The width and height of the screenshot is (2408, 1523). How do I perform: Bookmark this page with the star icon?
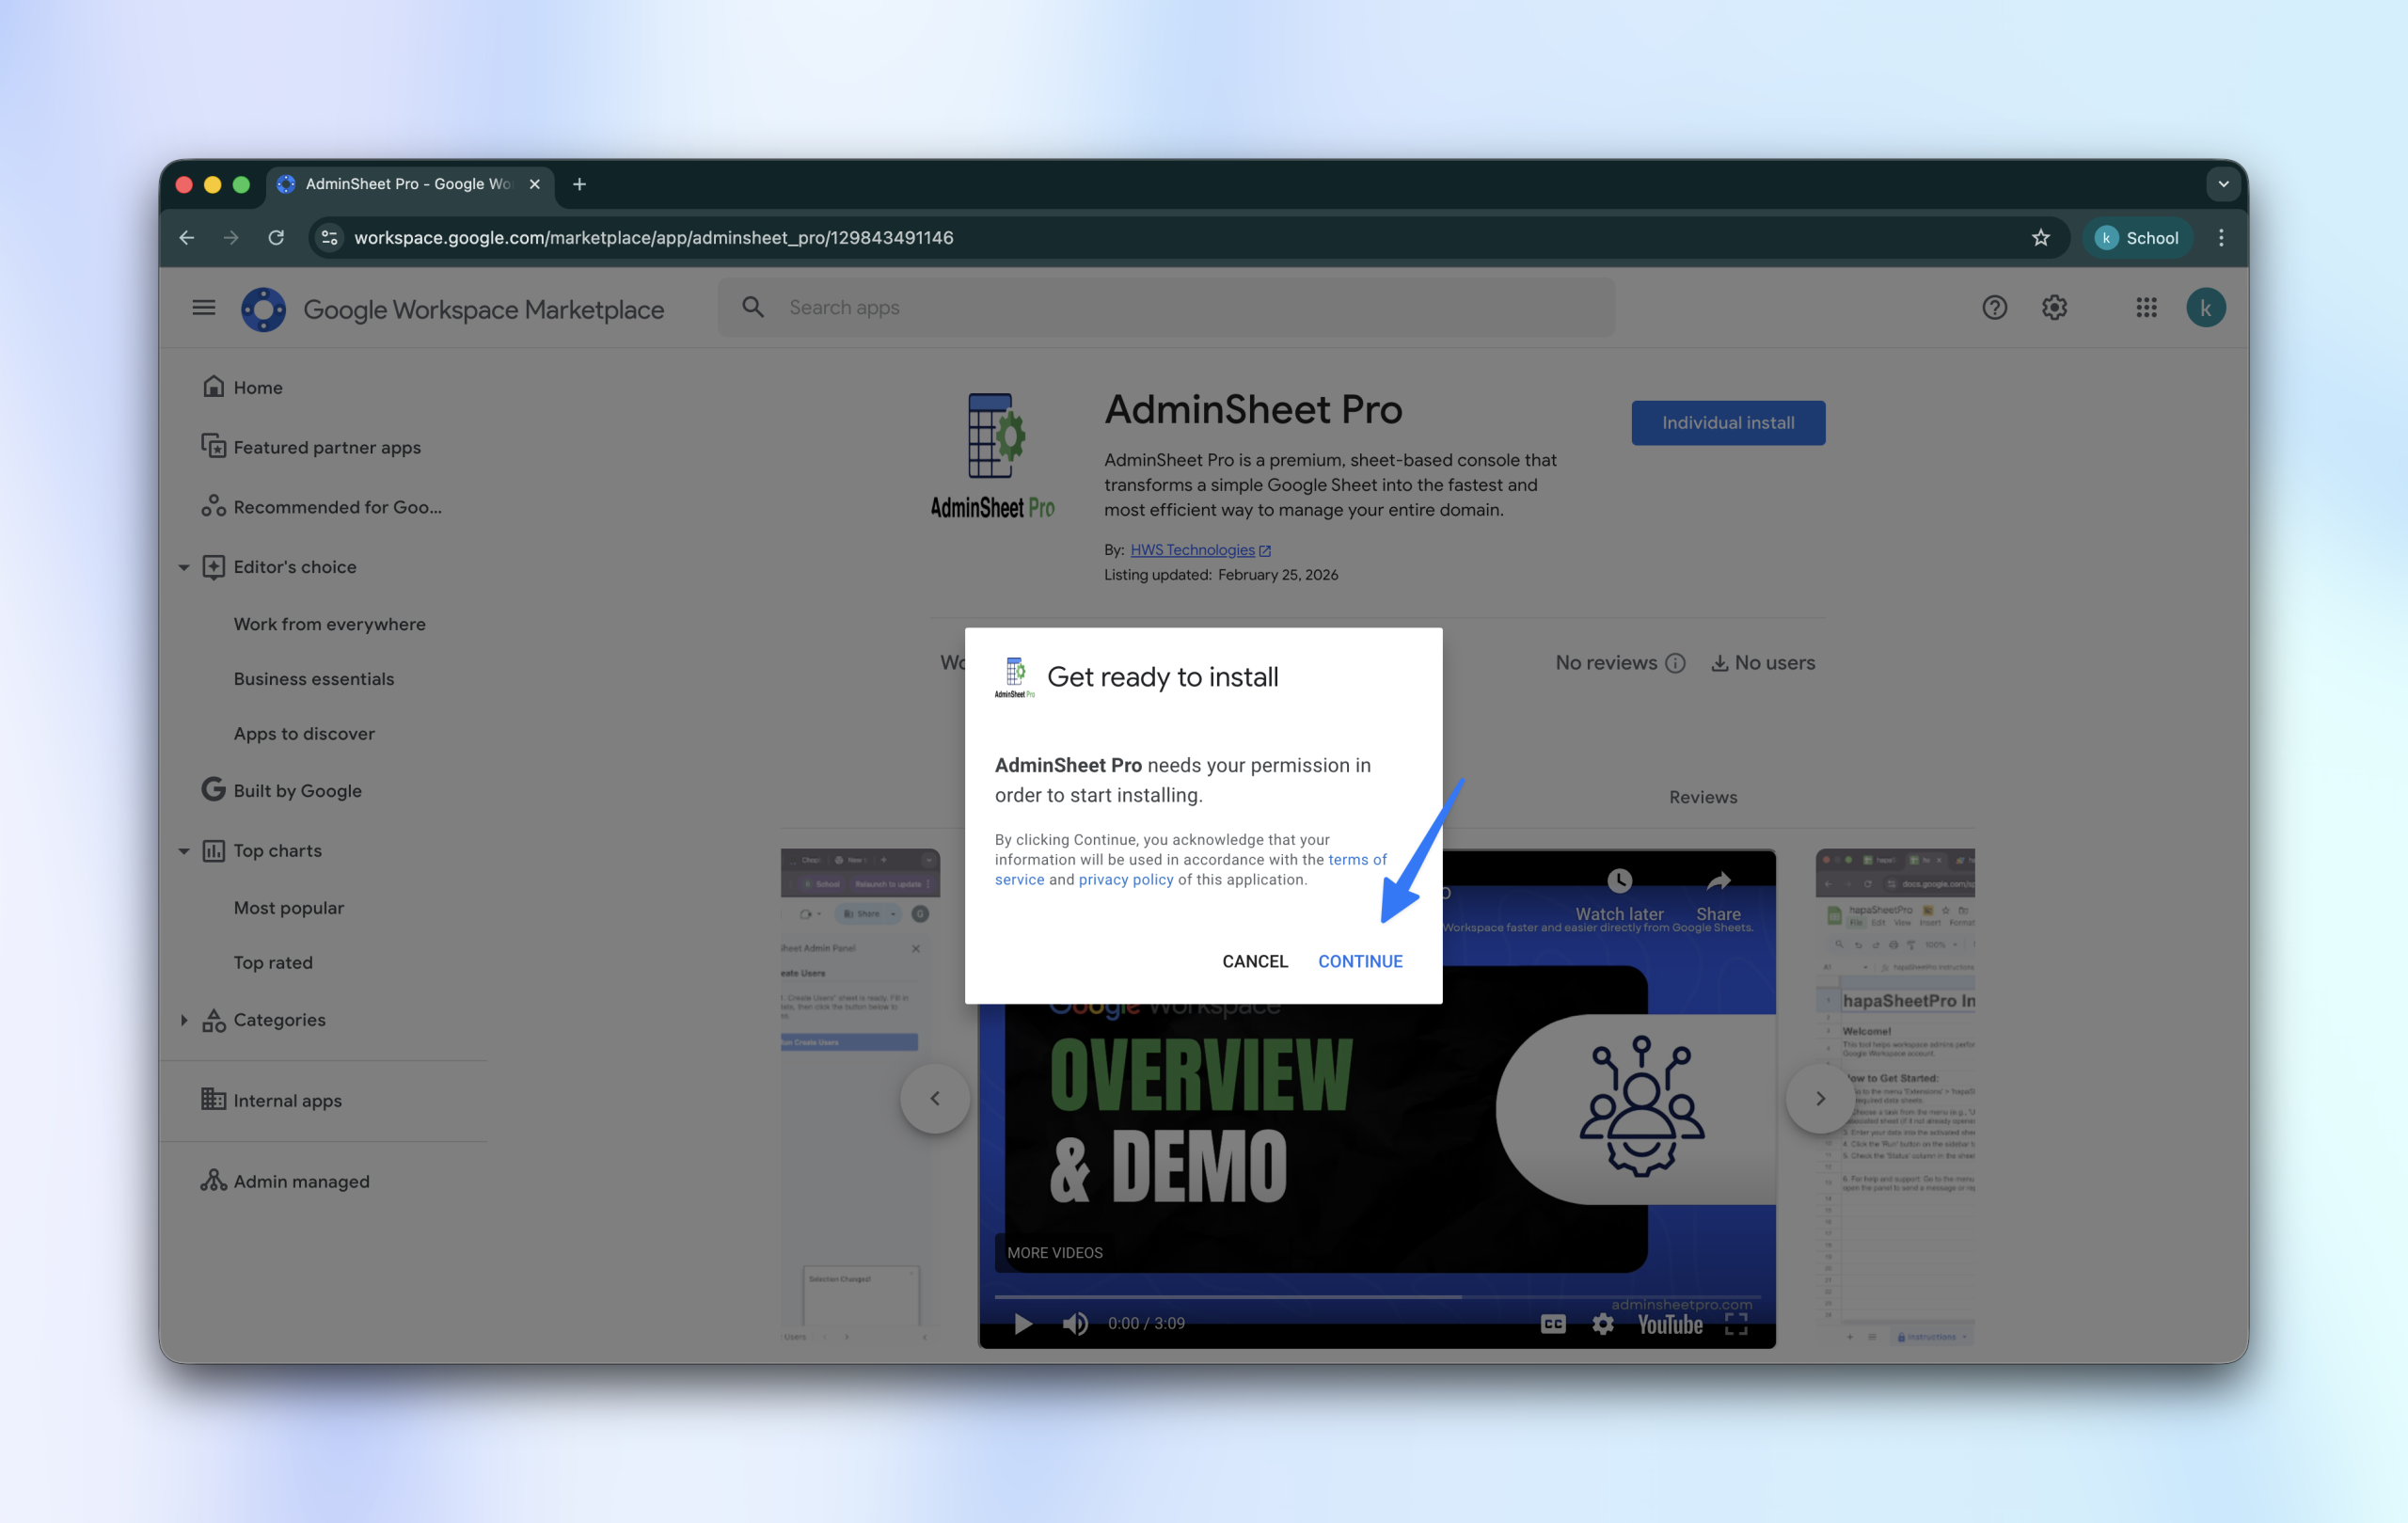(x=2040, y=238)
